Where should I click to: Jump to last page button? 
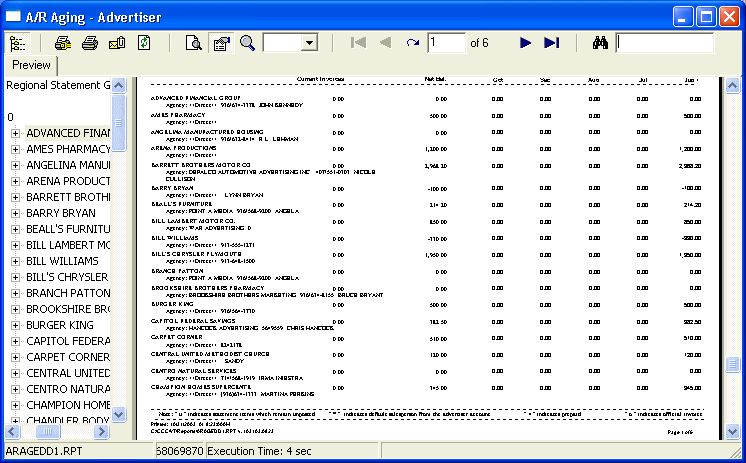pyautogui.click(x=552, y=43)
